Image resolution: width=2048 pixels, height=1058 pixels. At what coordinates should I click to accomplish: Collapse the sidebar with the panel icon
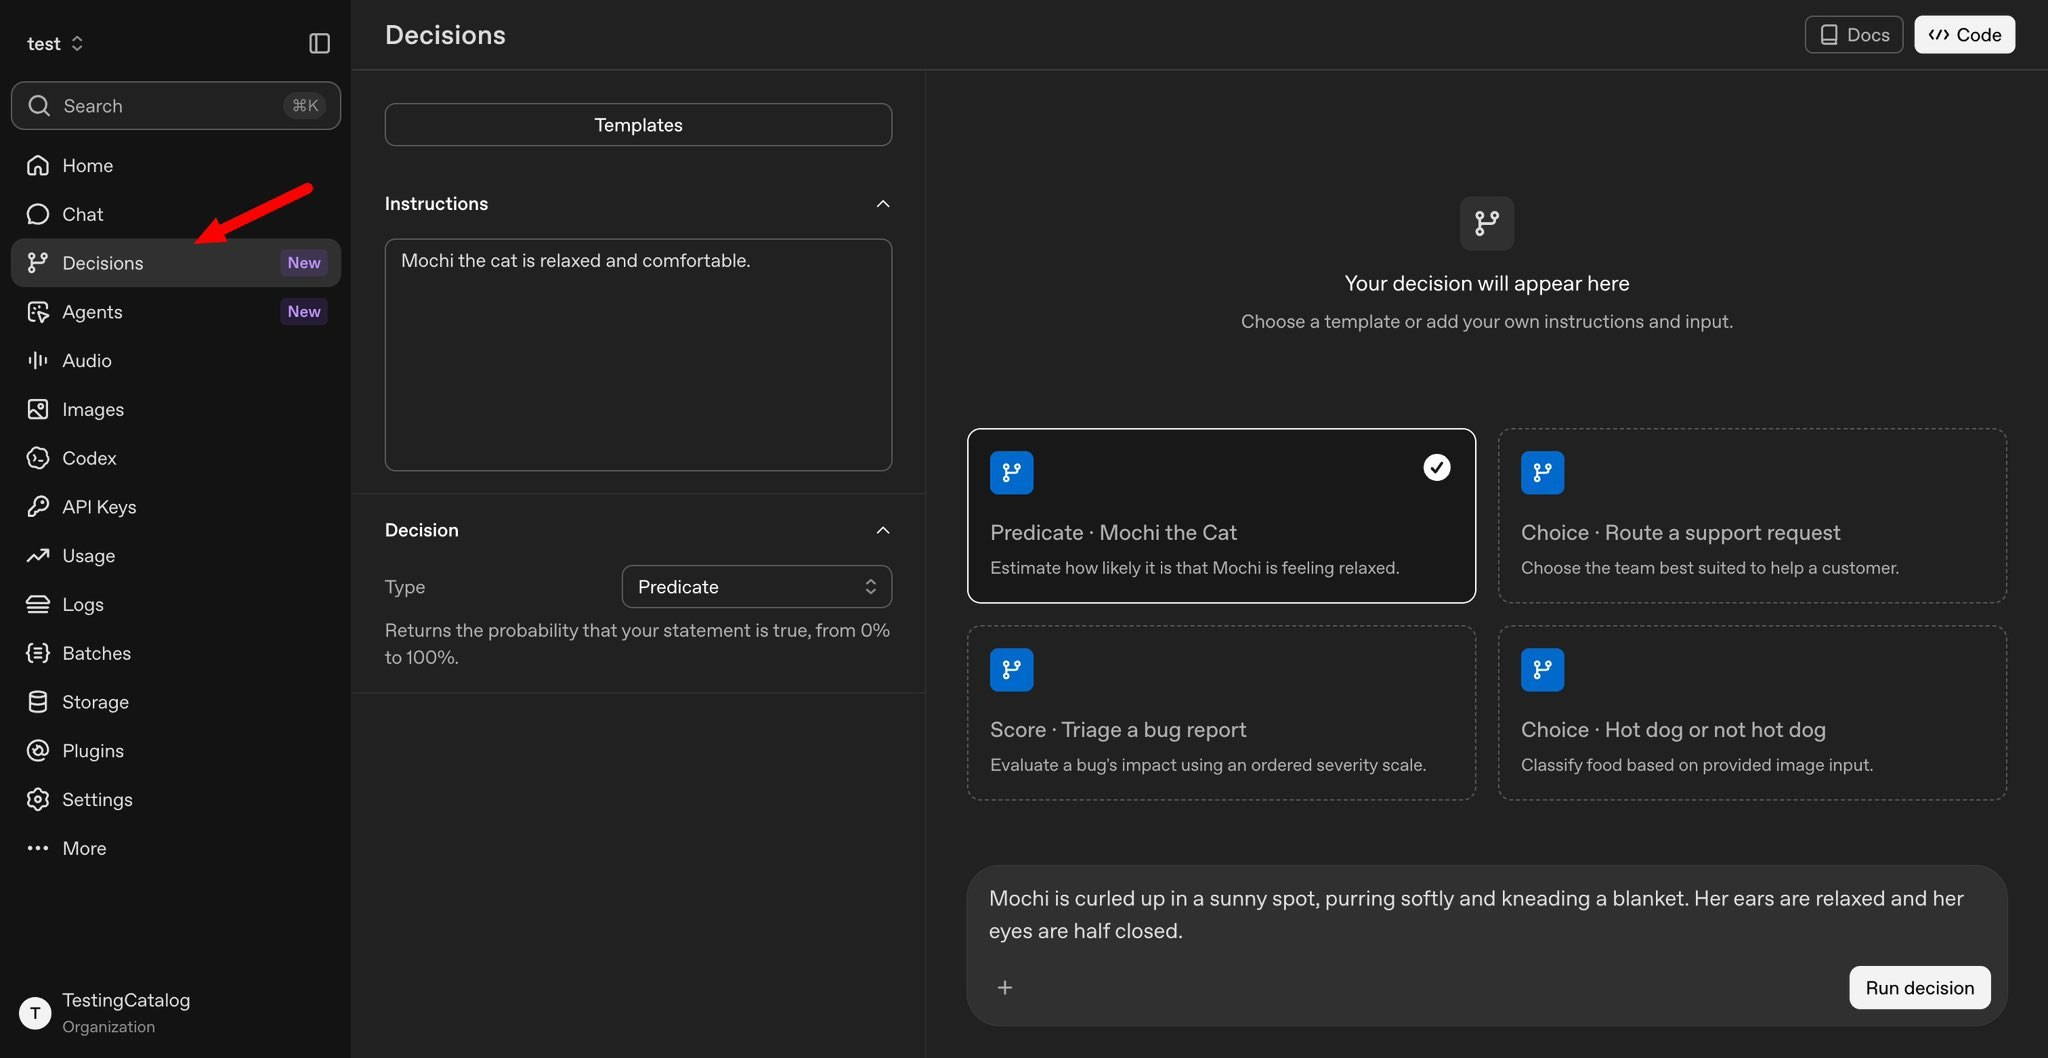(x=319, y=43)
